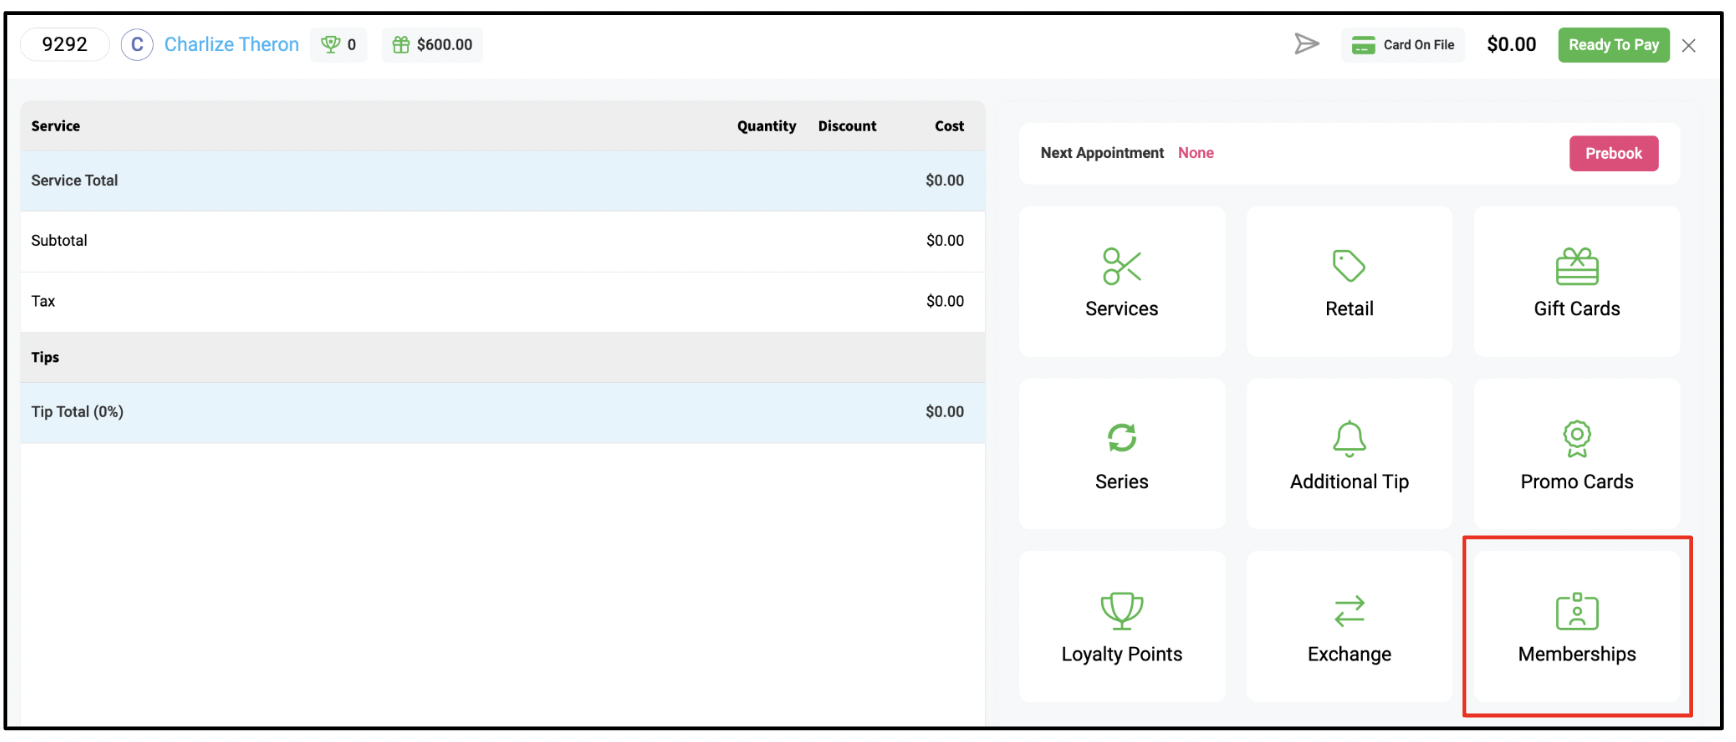Click the pink Prebook button

click(1613, 153)
